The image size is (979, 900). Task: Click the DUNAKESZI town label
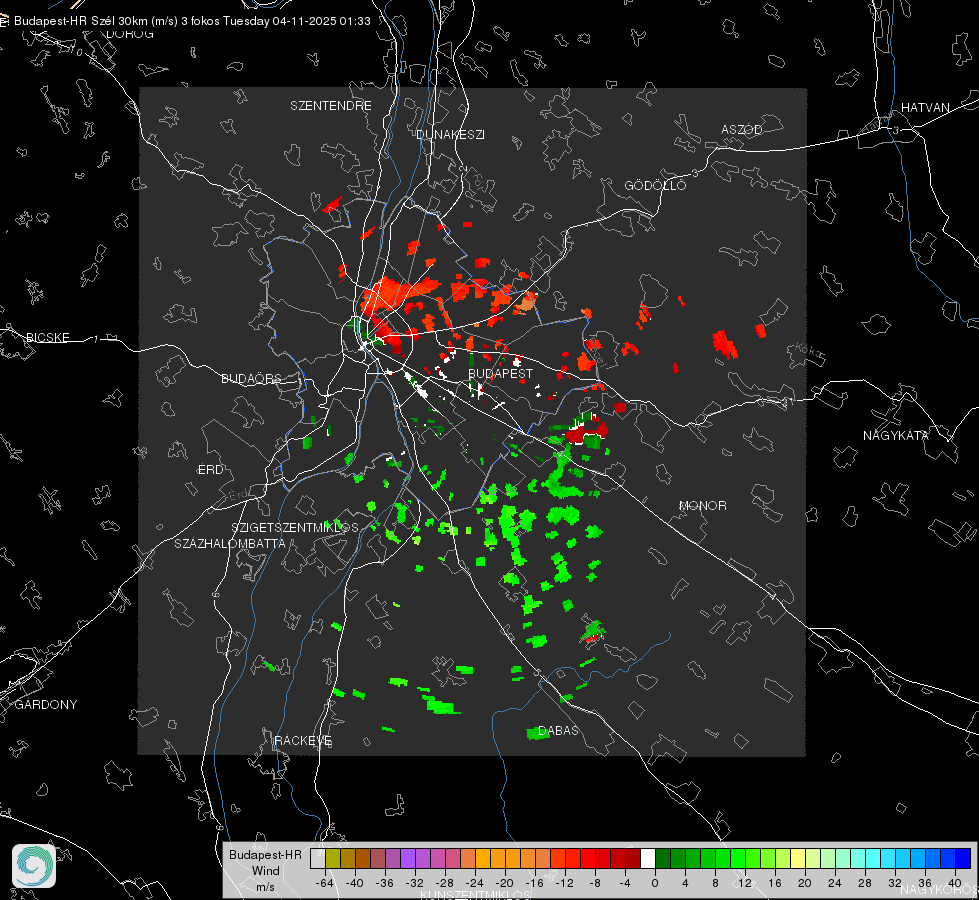coord(450,134)
